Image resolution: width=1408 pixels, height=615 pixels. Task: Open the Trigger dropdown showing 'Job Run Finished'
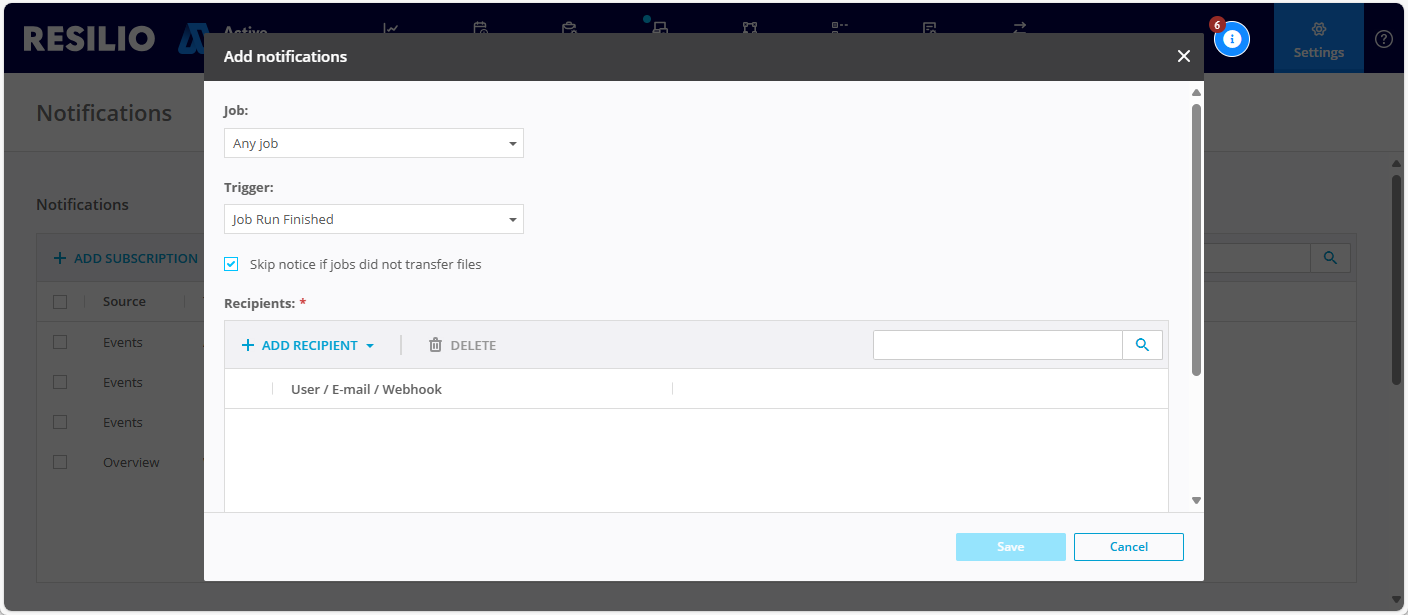[373, 219]
